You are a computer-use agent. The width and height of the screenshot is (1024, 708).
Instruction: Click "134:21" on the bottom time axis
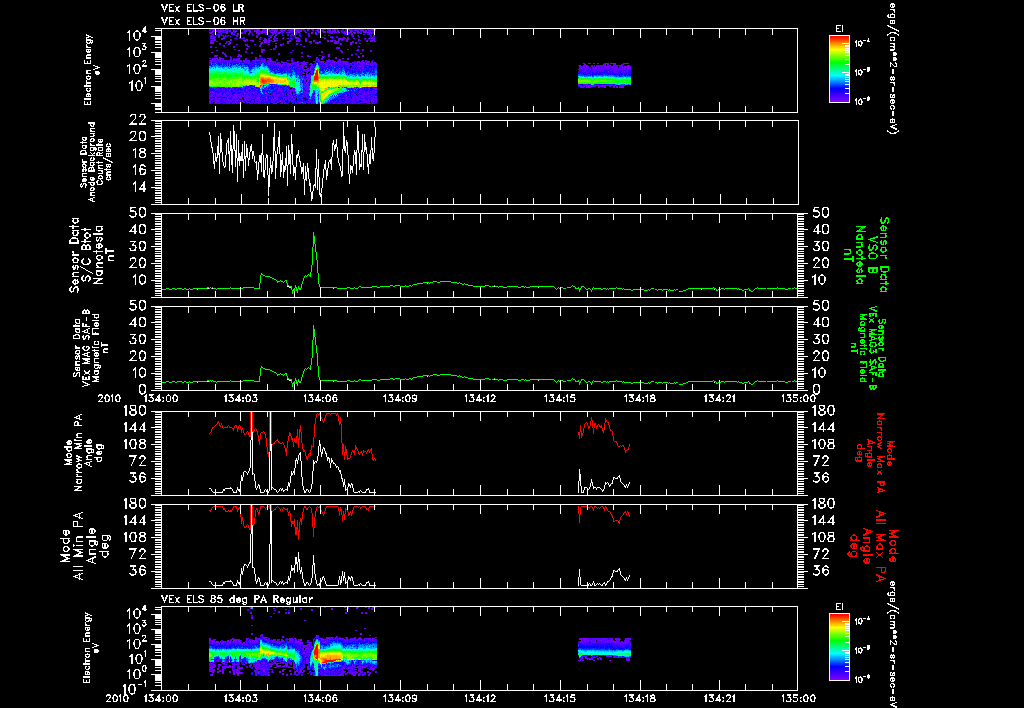pos(719,698)
